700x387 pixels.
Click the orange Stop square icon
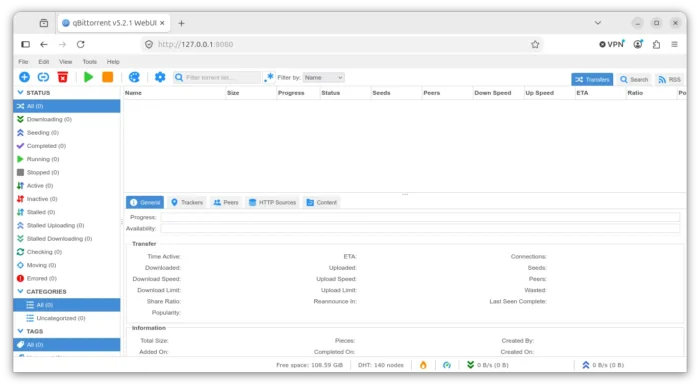(x=108, y=77)
